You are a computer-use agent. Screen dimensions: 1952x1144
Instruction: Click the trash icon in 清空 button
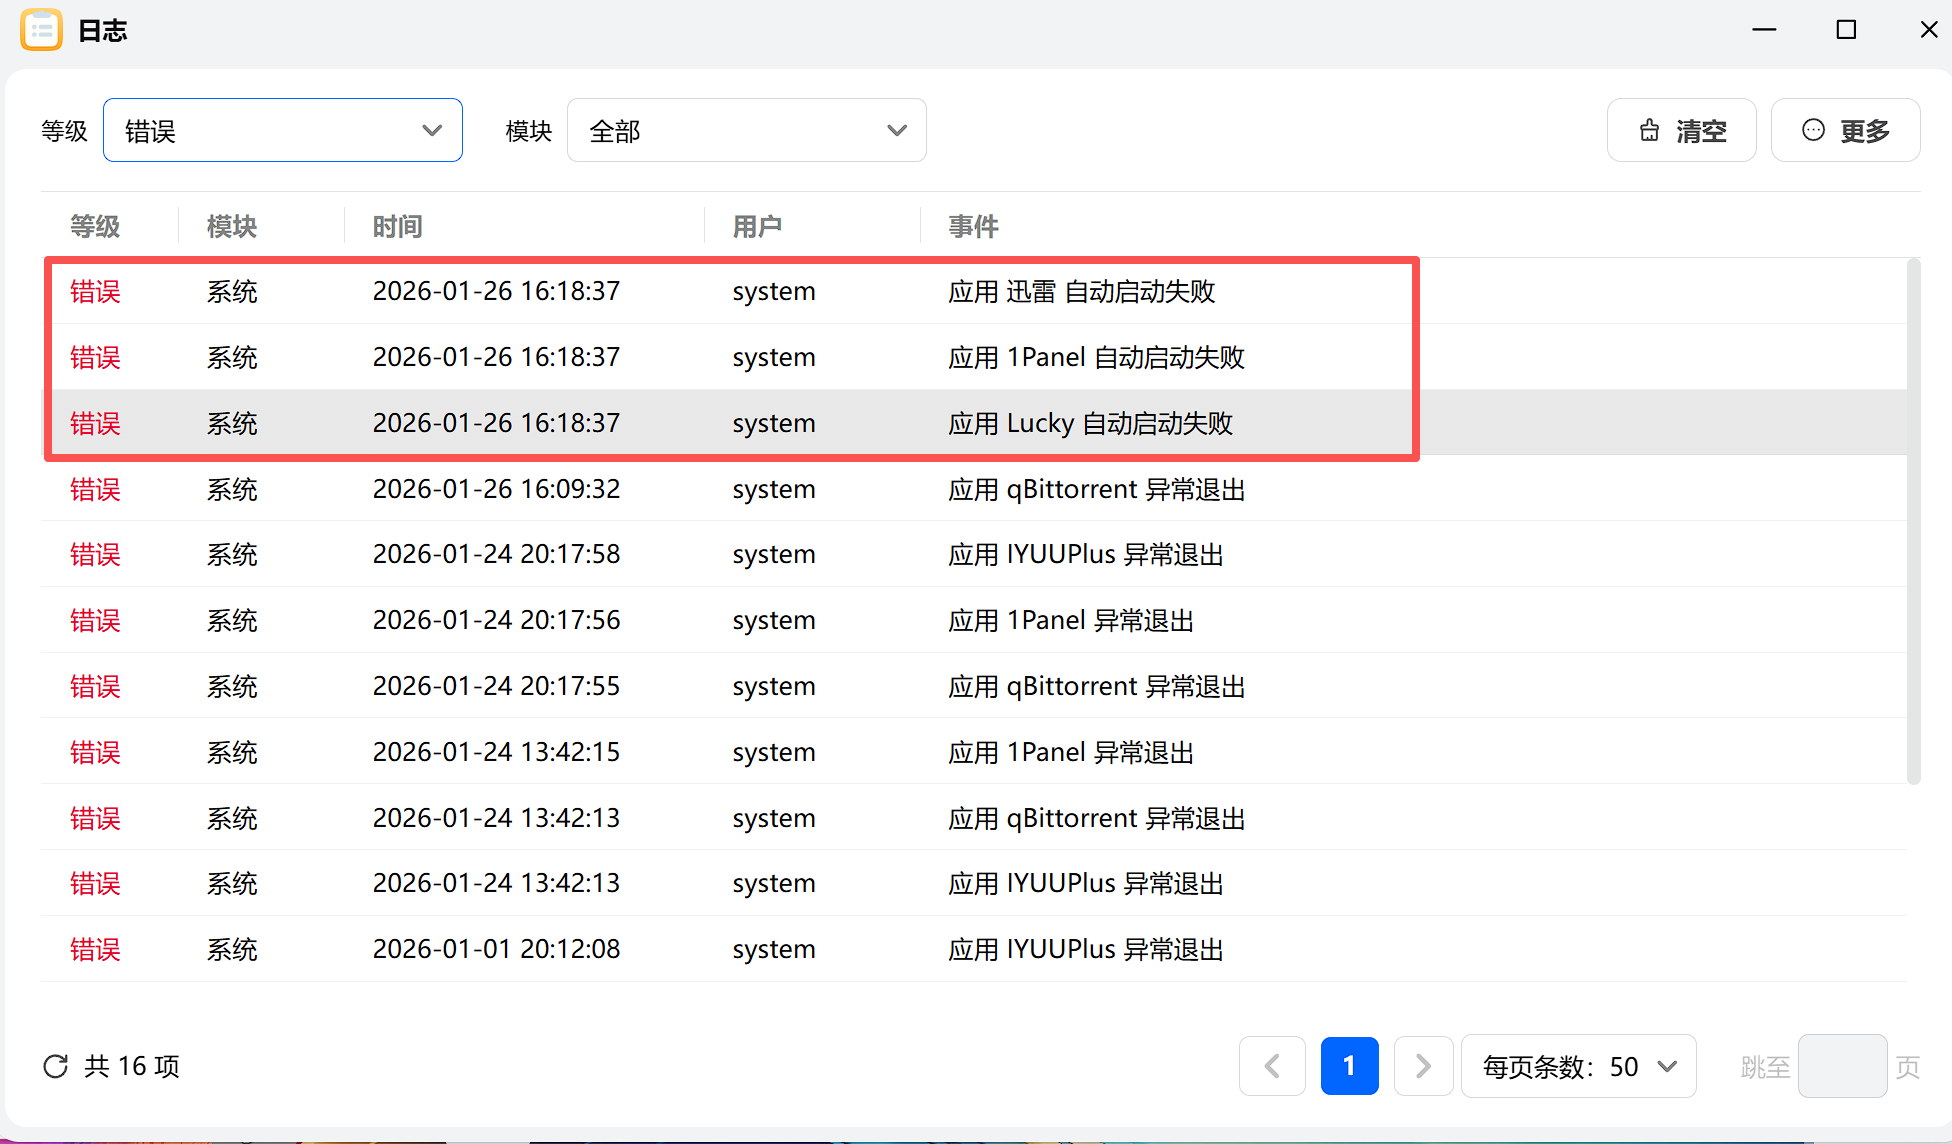click(1649, 131)
